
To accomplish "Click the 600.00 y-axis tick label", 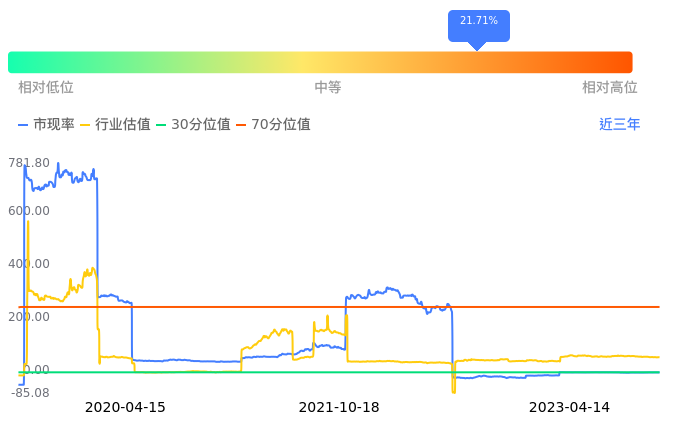I will 29,211.
